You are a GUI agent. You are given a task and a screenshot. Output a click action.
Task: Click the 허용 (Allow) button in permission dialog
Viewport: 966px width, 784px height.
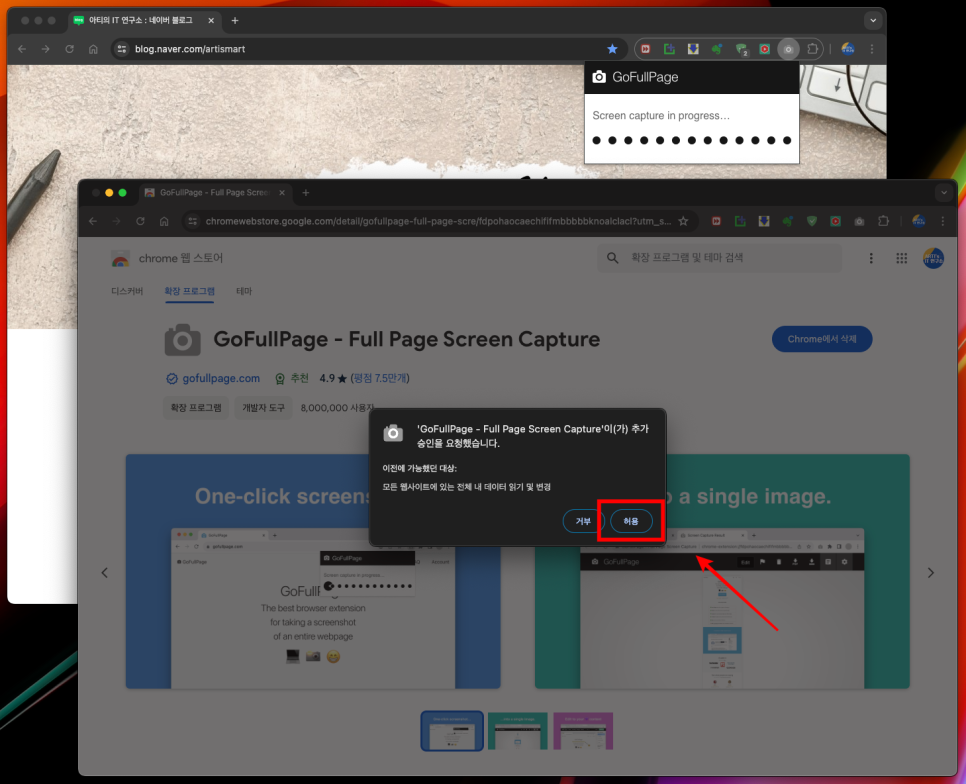tap(631, 521)
